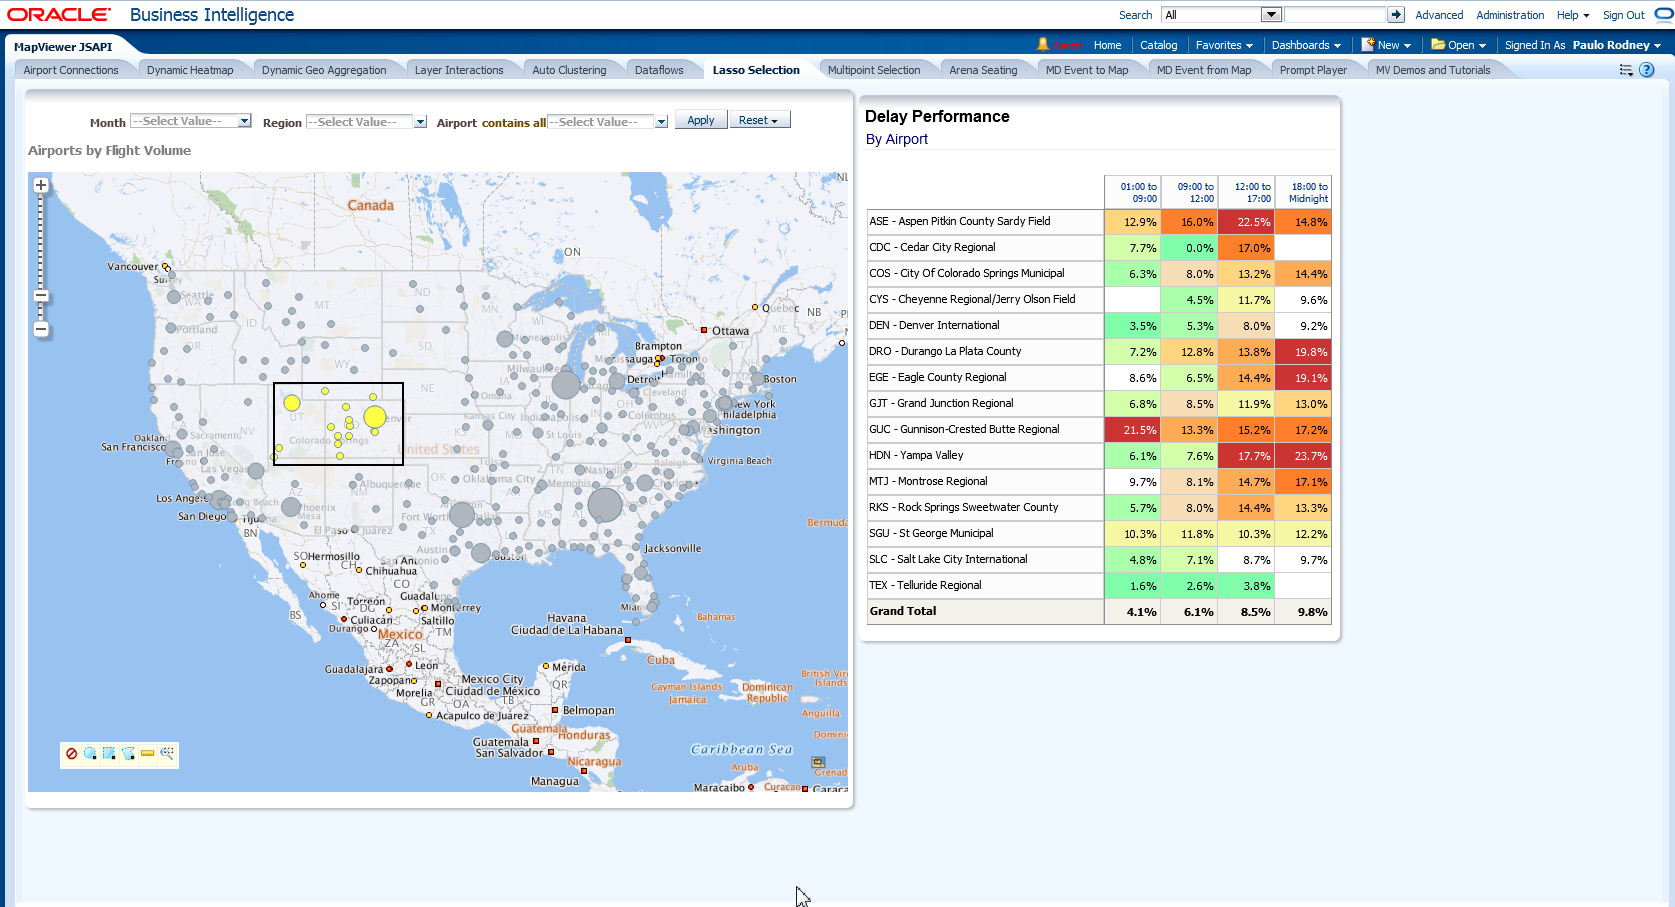Click the blue help question mark icon
The height and width of the screenshot is (907, 1675).
point(1647,70)
